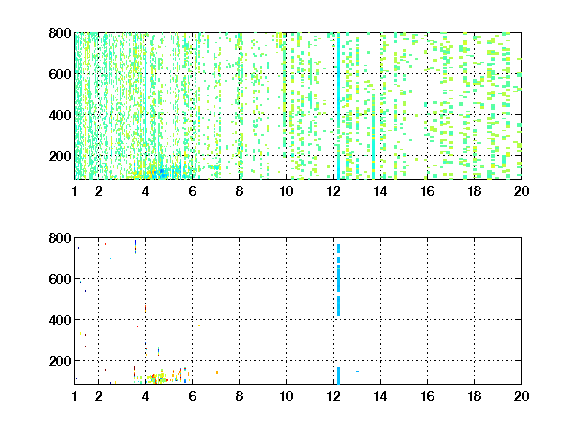Click the x-axis label 12 under bottom plot

333,396
